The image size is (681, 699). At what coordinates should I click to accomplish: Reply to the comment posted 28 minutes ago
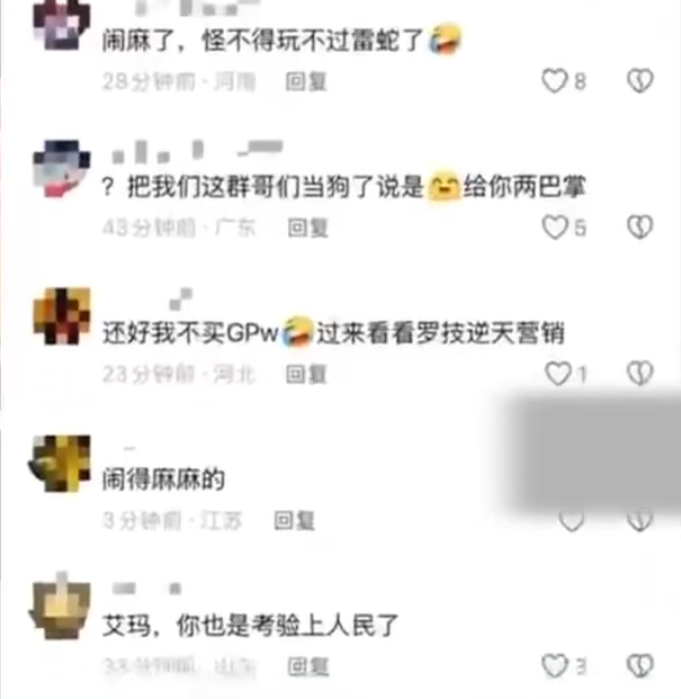click(306, 82)
